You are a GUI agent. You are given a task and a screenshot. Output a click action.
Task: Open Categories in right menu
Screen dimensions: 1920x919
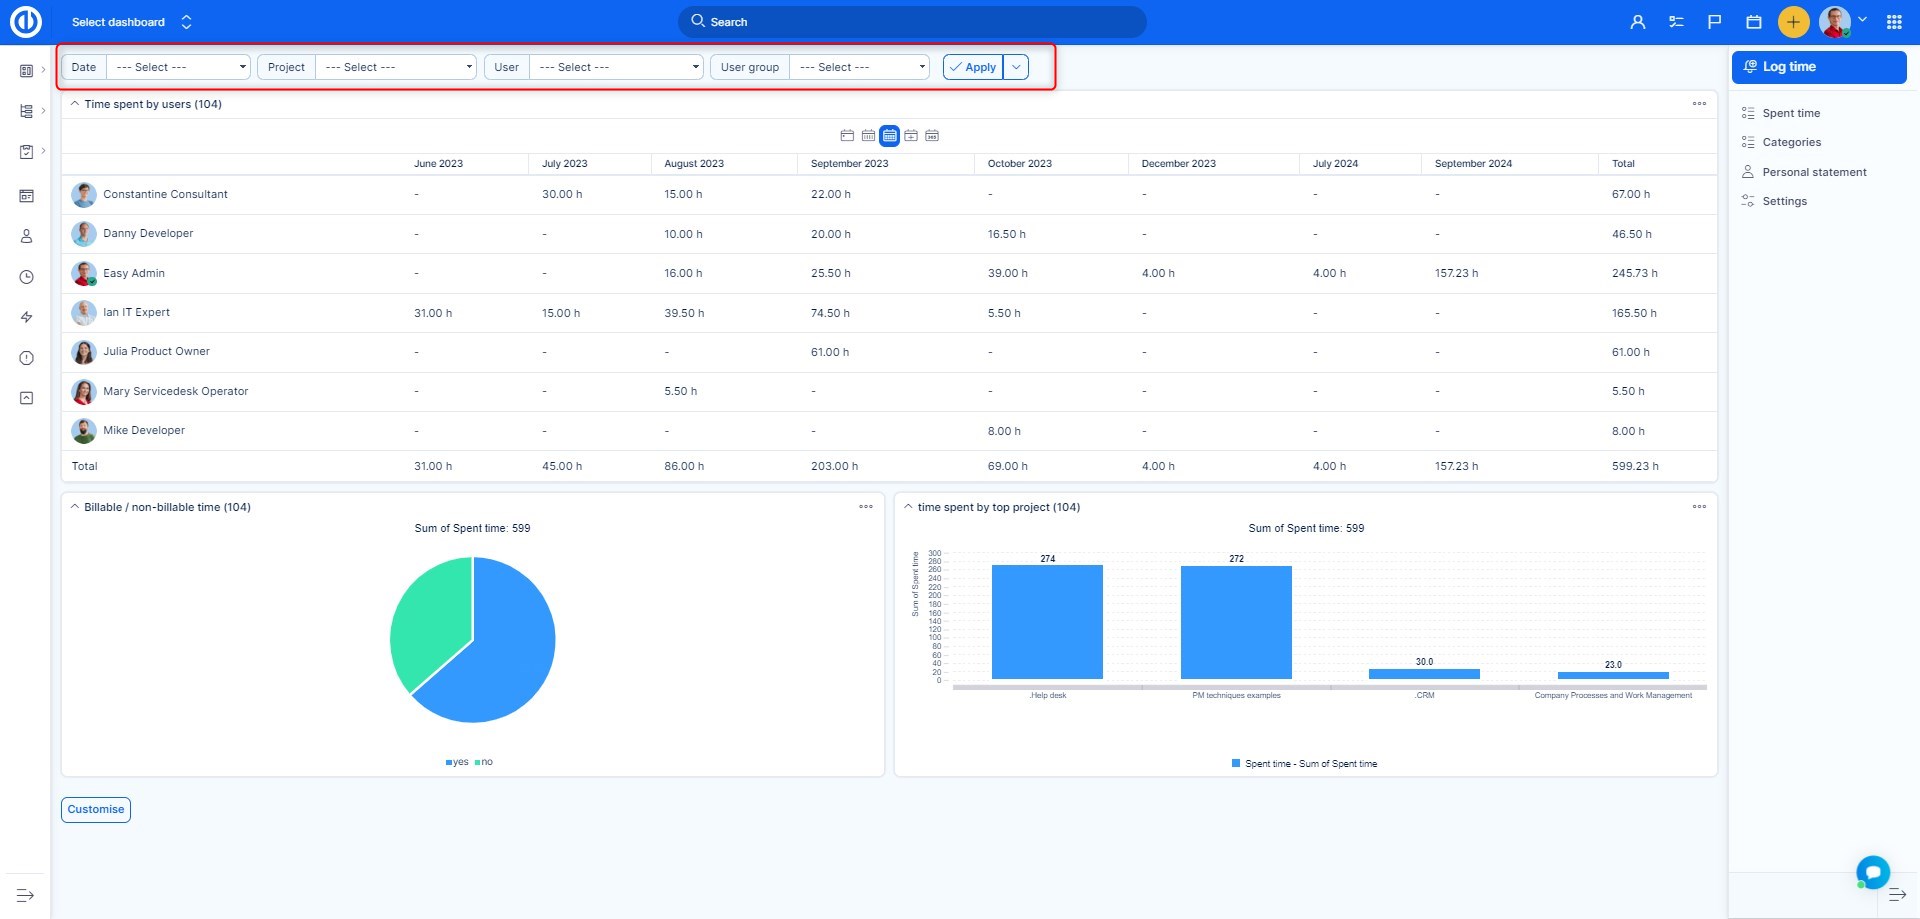pyautogui.click(x=1791, y=142)
